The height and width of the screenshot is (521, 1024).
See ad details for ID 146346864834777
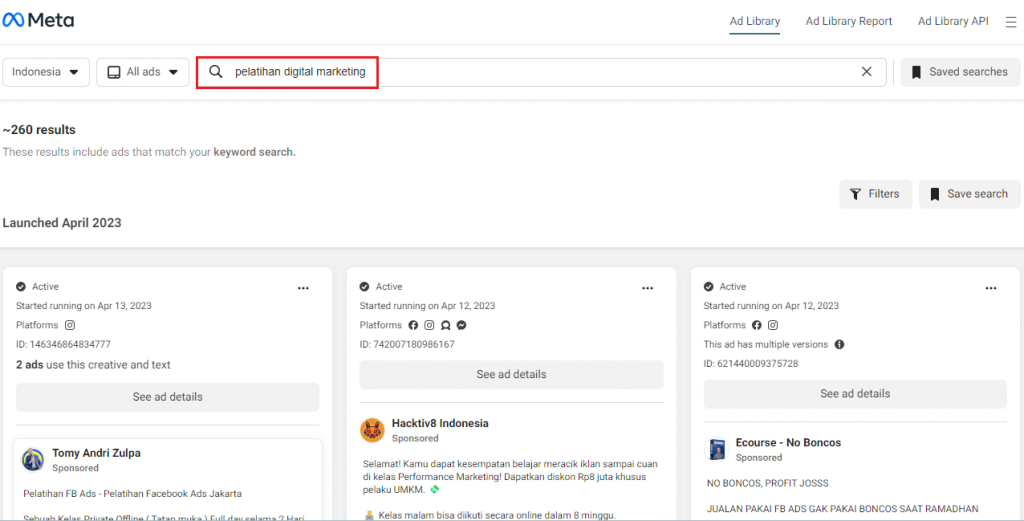pyautogui.click(x=168, y=397)
